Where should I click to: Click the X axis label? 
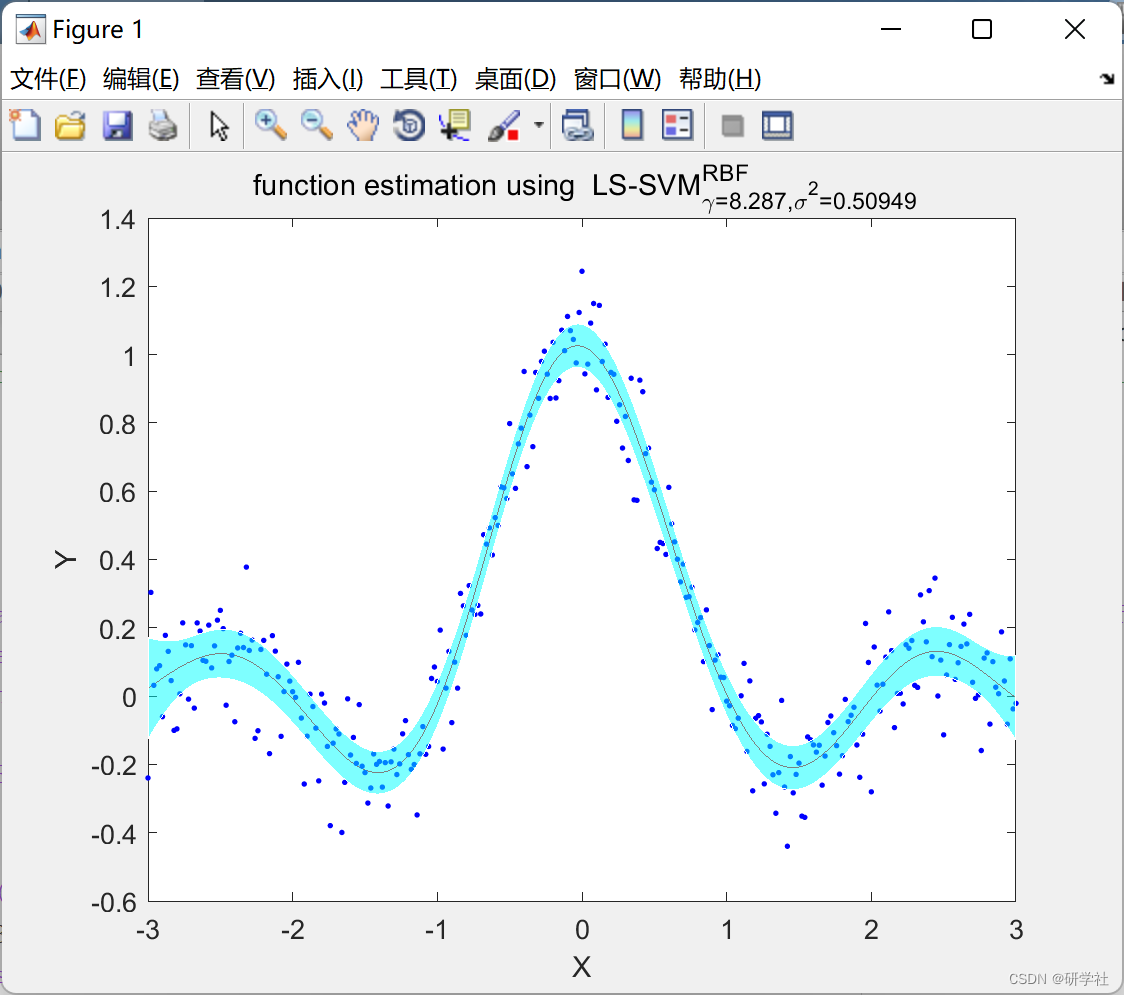tap(581, 966)
